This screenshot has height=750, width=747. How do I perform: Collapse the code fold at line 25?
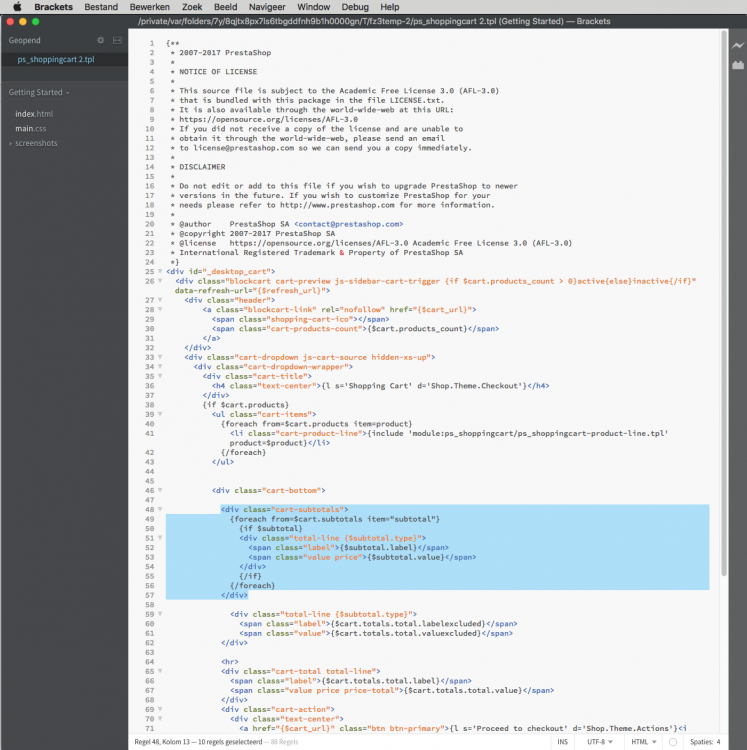point(160,271)
